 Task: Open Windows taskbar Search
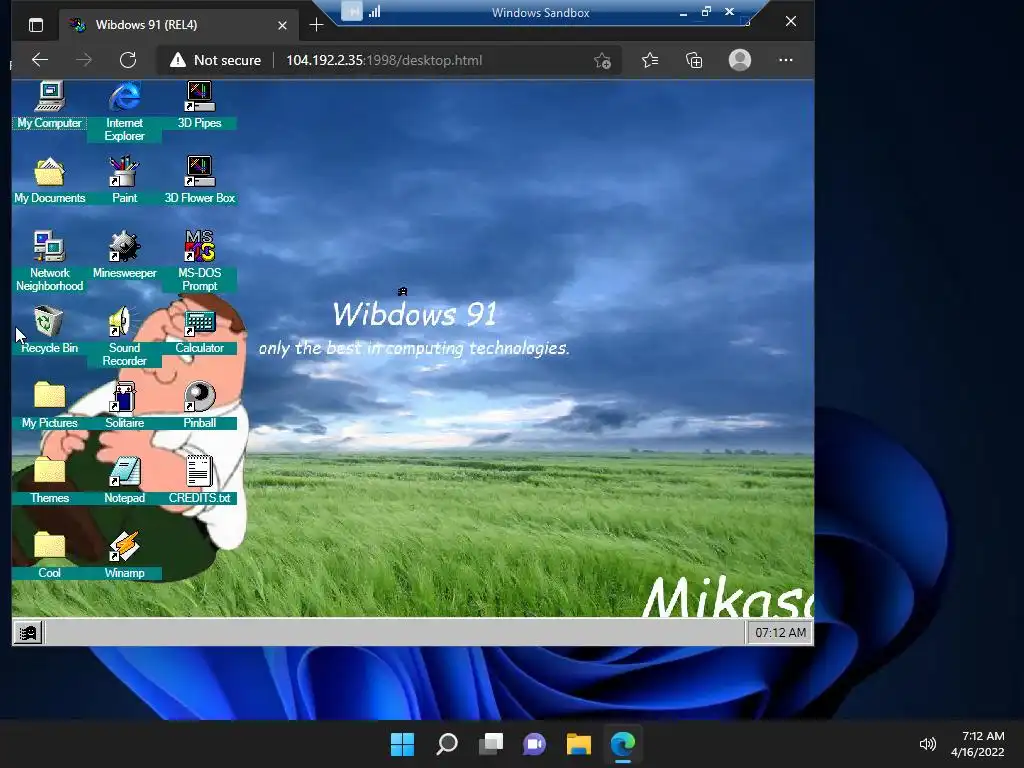pyautogui.click(x=447, y=744)
